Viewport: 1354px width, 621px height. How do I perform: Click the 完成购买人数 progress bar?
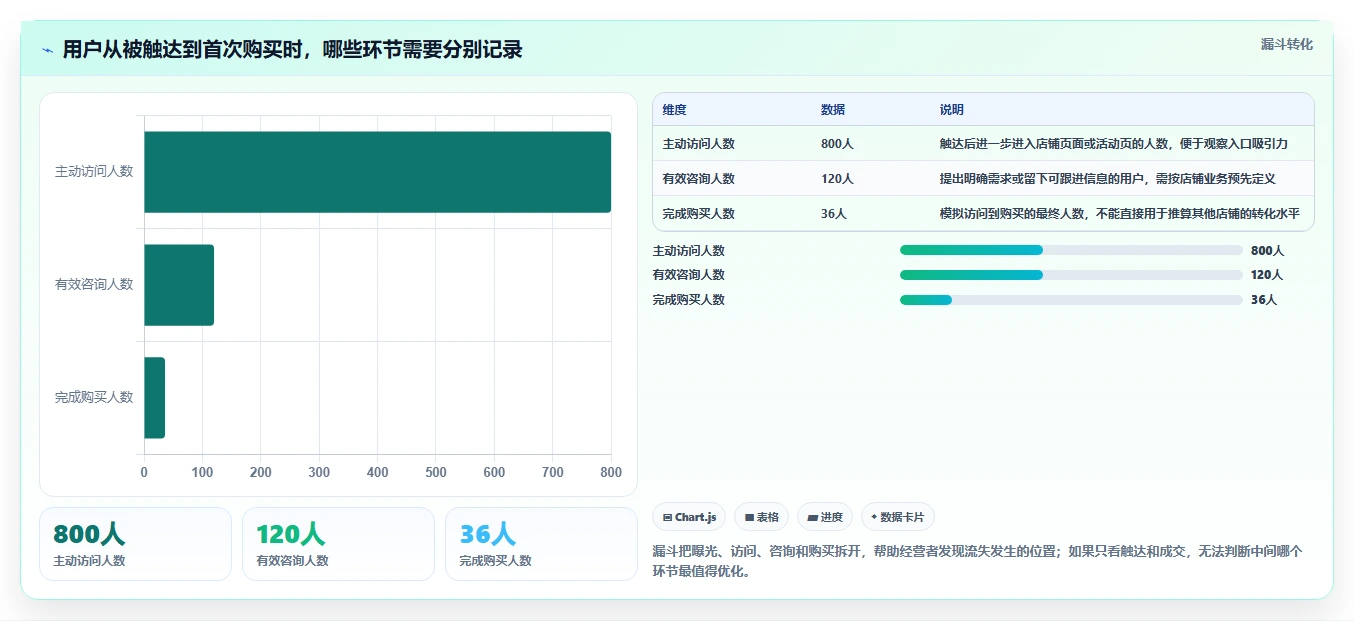point(1071,299)
